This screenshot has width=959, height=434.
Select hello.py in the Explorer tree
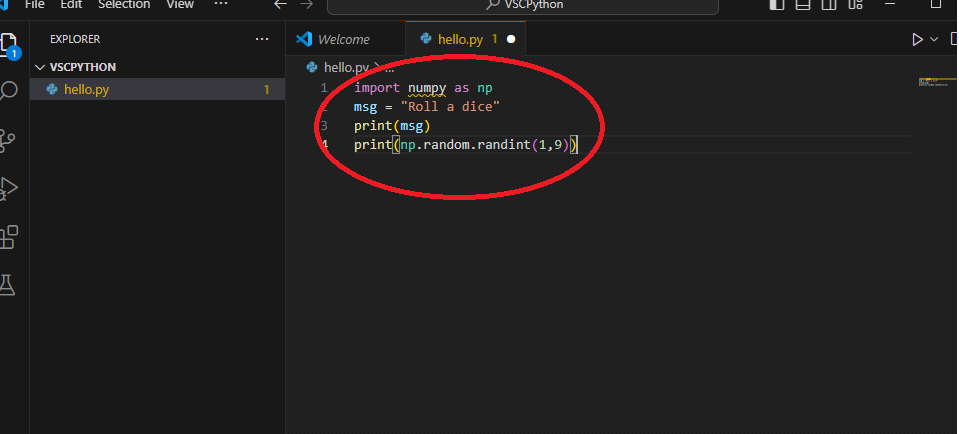(x=86, y=89)
